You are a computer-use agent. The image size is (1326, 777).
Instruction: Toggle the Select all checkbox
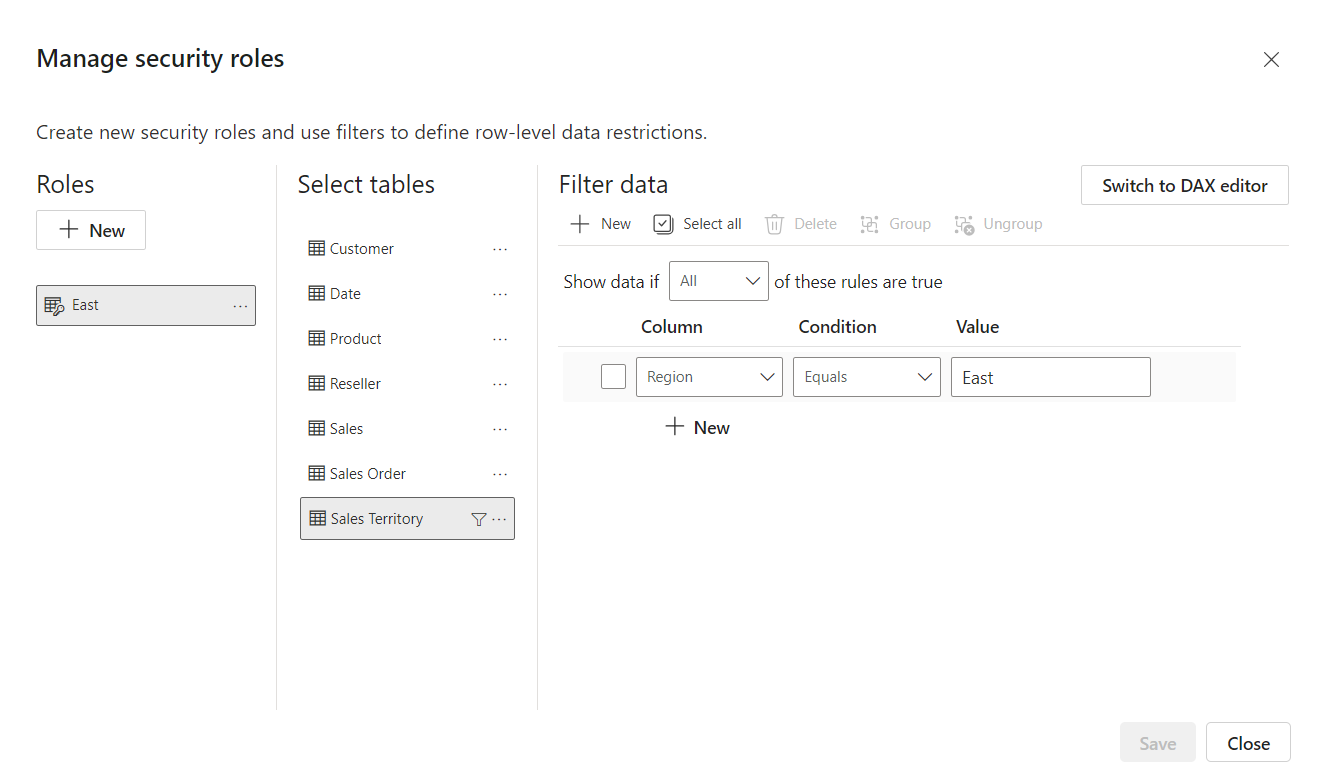coord(662,223)
